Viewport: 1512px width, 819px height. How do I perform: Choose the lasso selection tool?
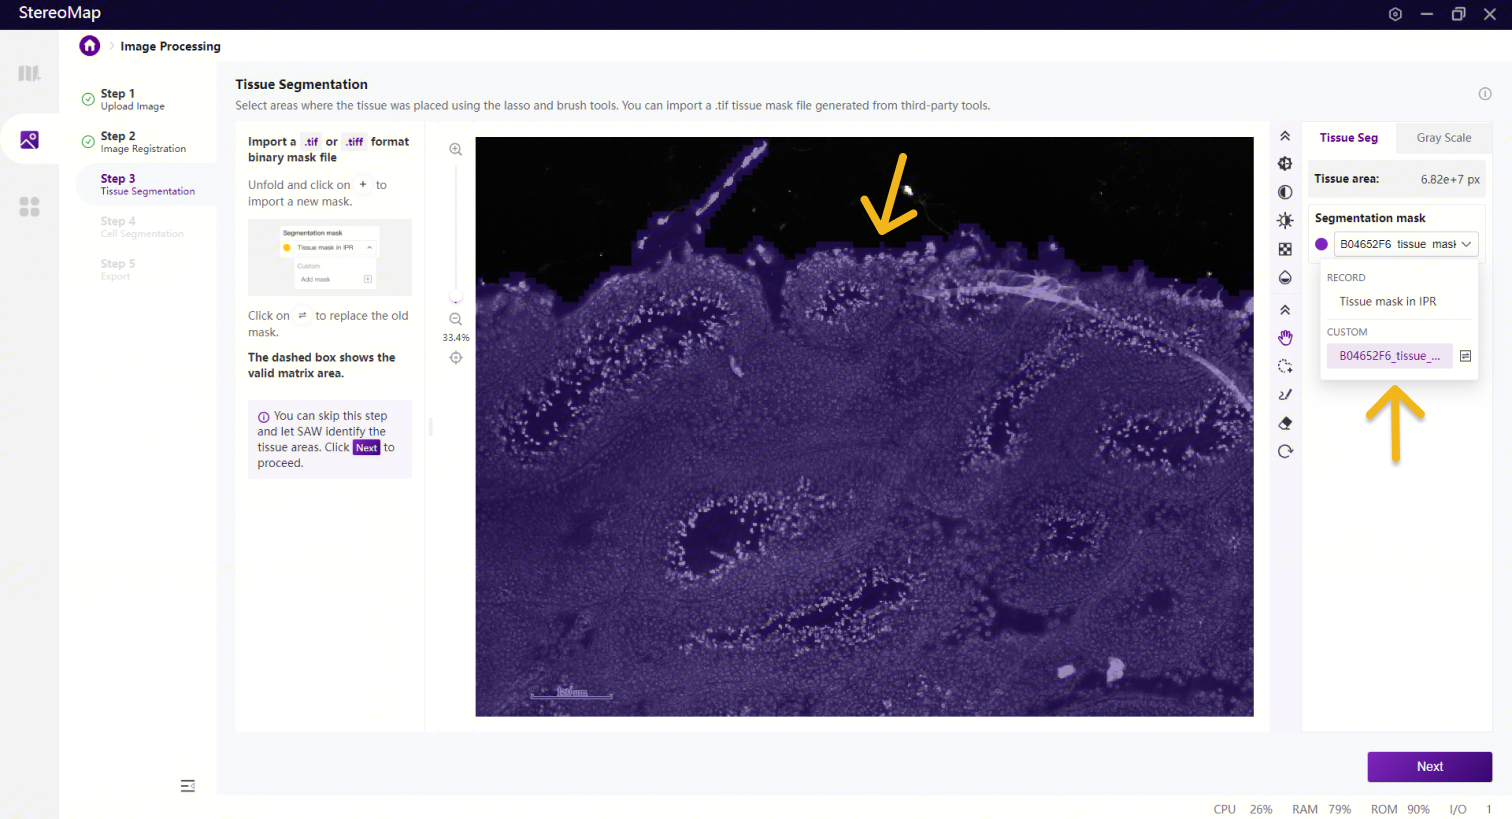(x=1285, y=366)
